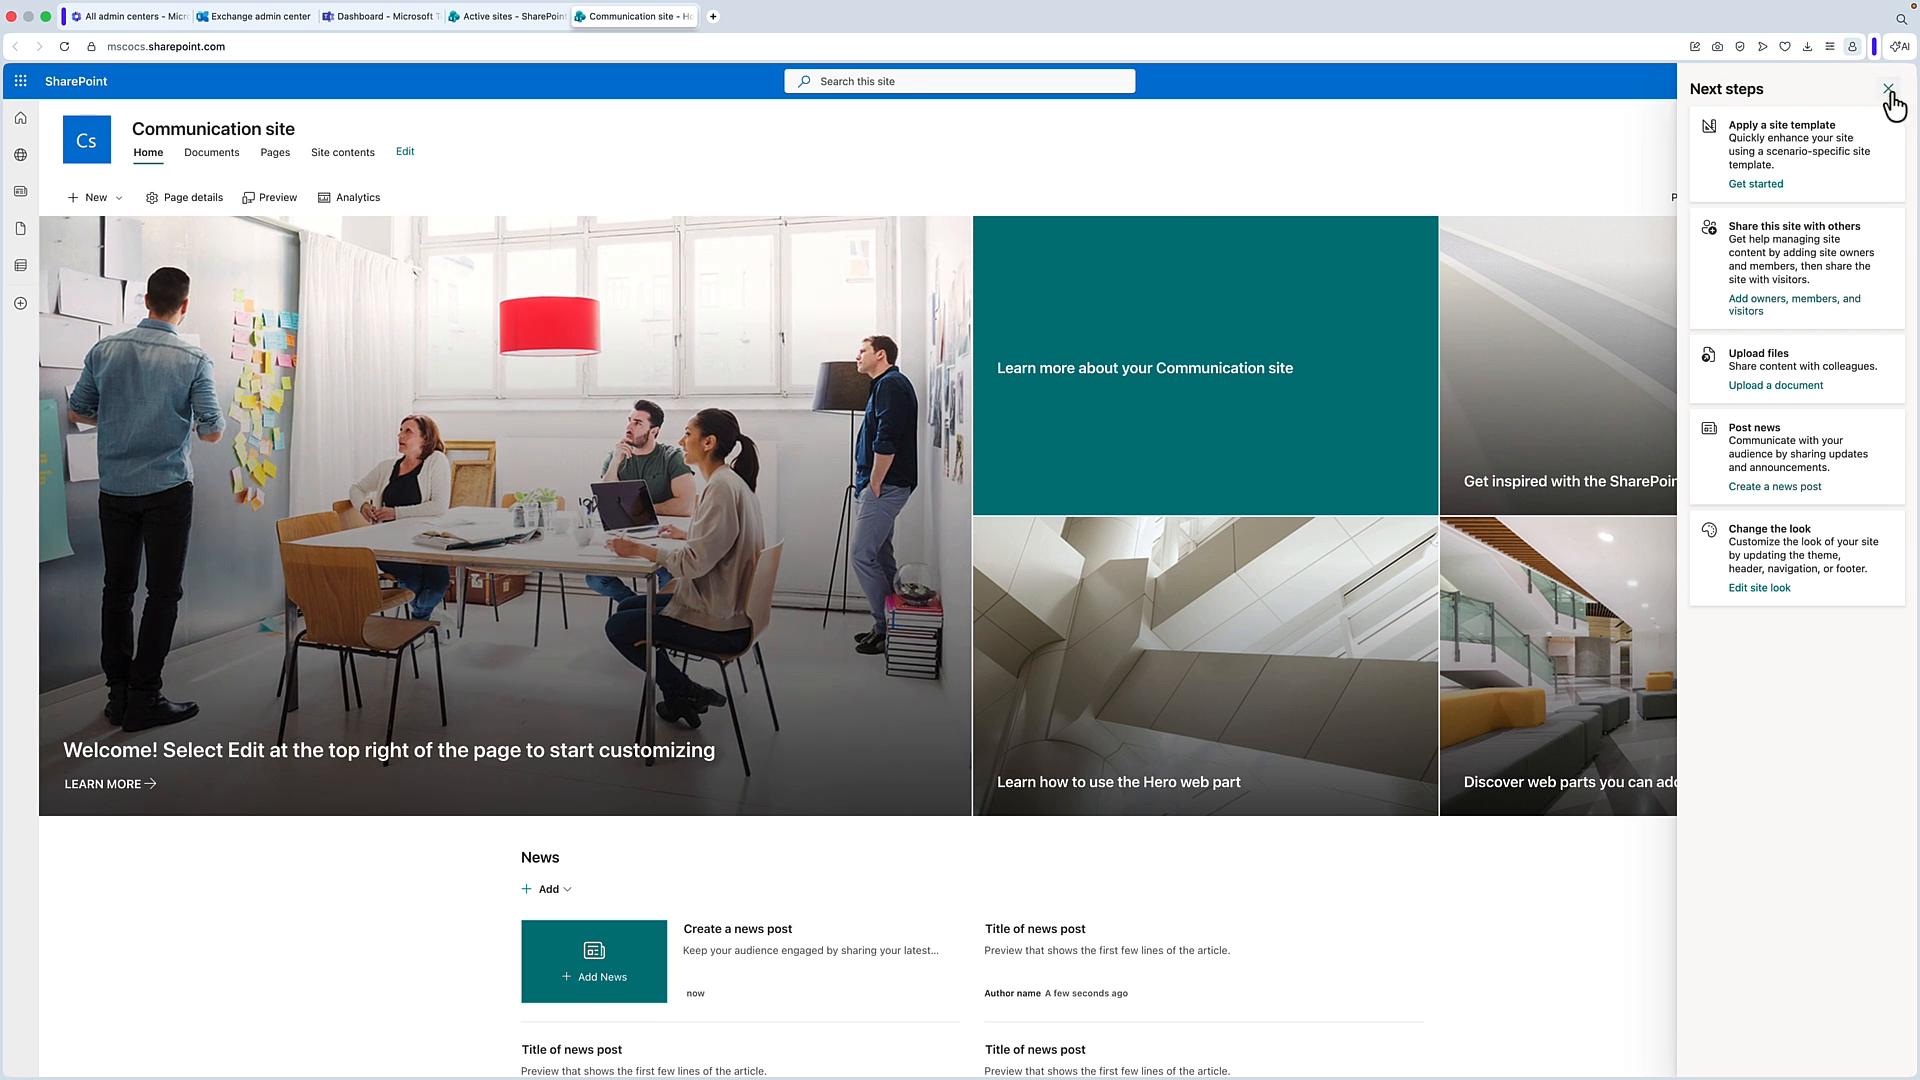Open Learn more about your Communication site tile

(x=1205, y=366)
